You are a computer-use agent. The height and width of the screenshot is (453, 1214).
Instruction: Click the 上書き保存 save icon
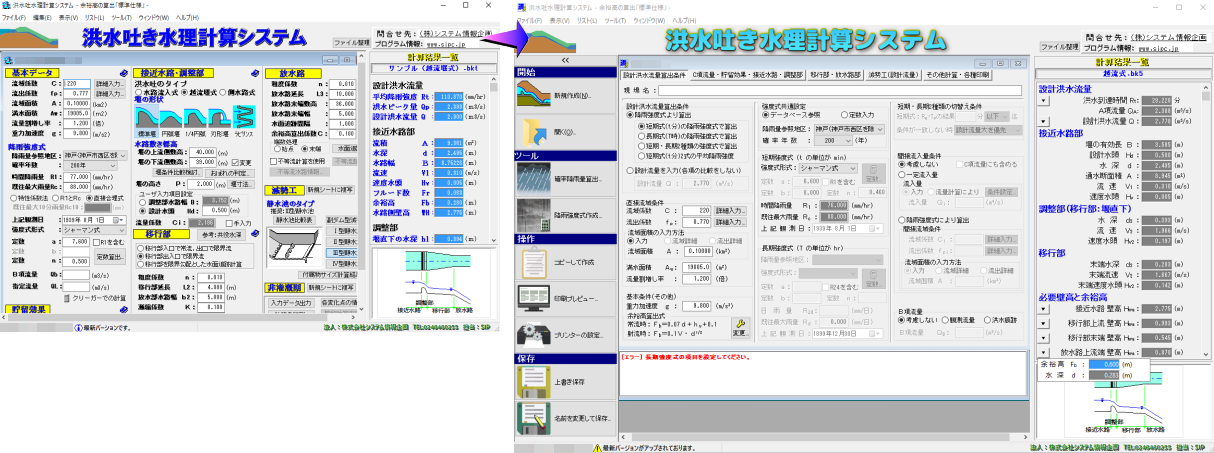[x=533, y=382]
